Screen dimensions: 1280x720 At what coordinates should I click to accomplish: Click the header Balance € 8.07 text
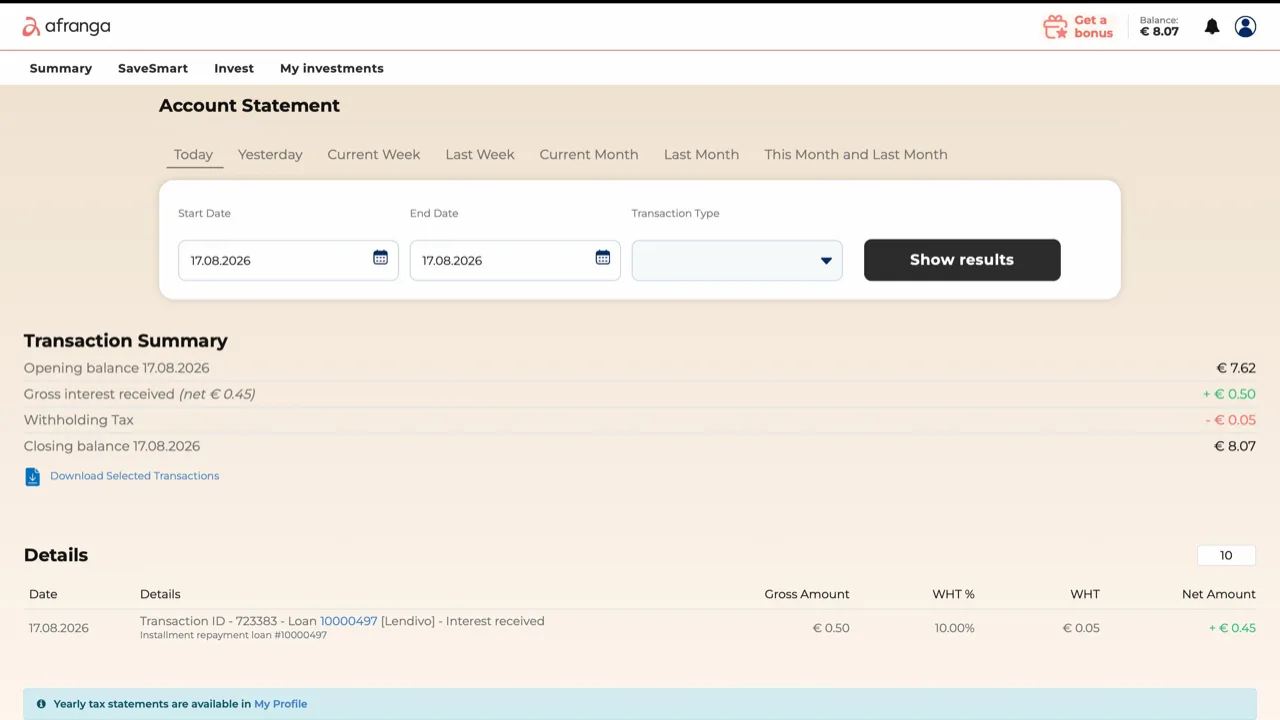point(1160,27)
